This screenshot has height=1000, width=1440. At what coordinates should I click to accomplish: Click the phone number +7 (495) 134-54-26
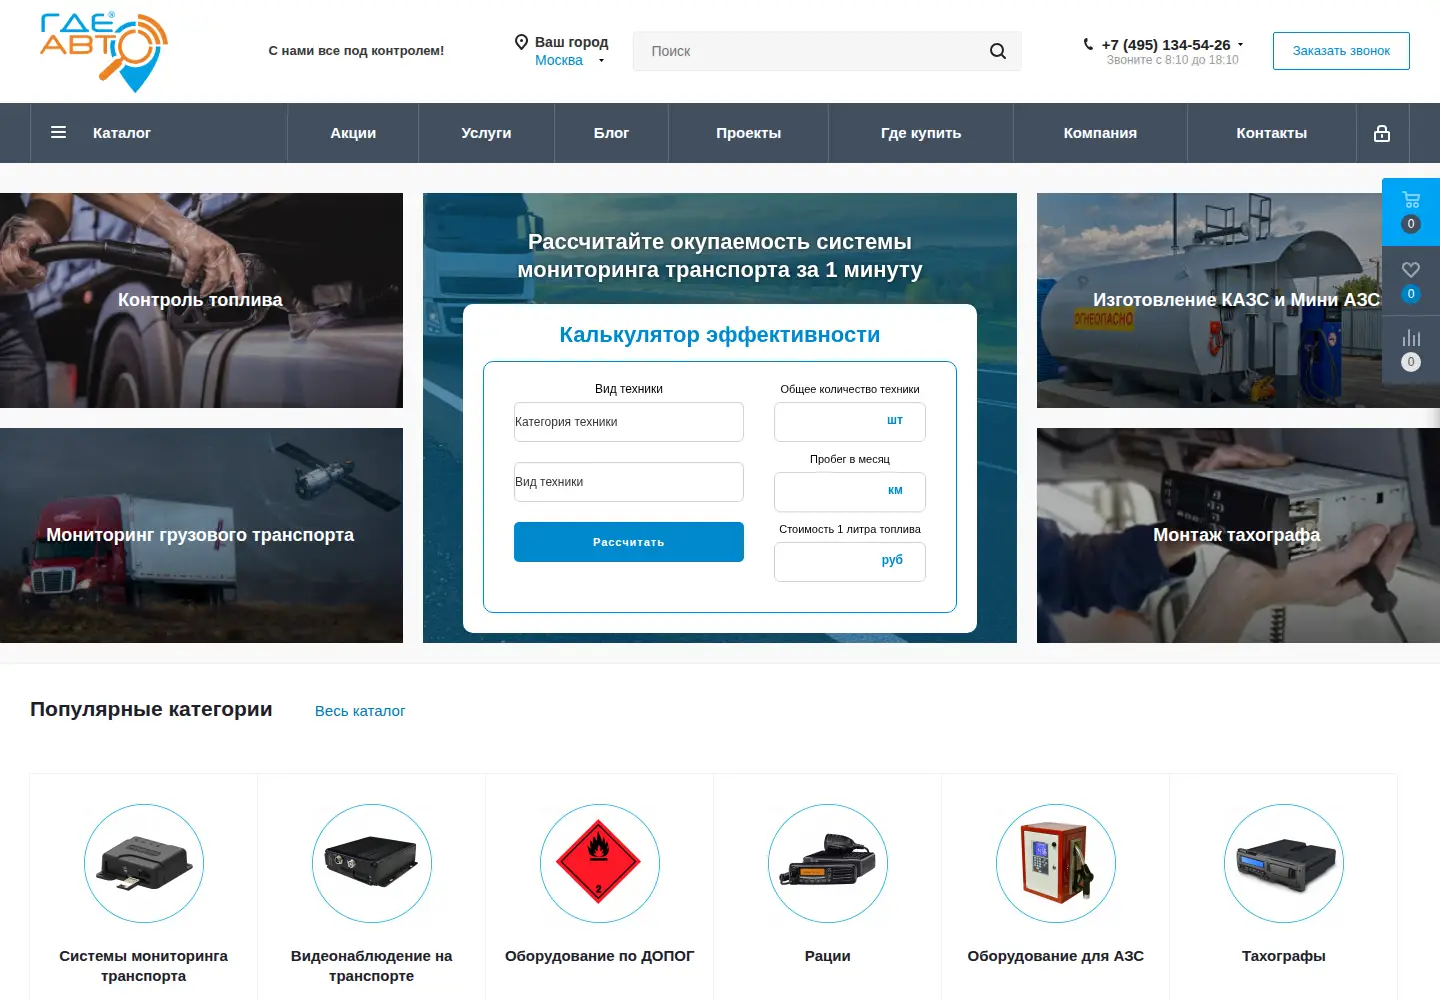(1166, 45)
